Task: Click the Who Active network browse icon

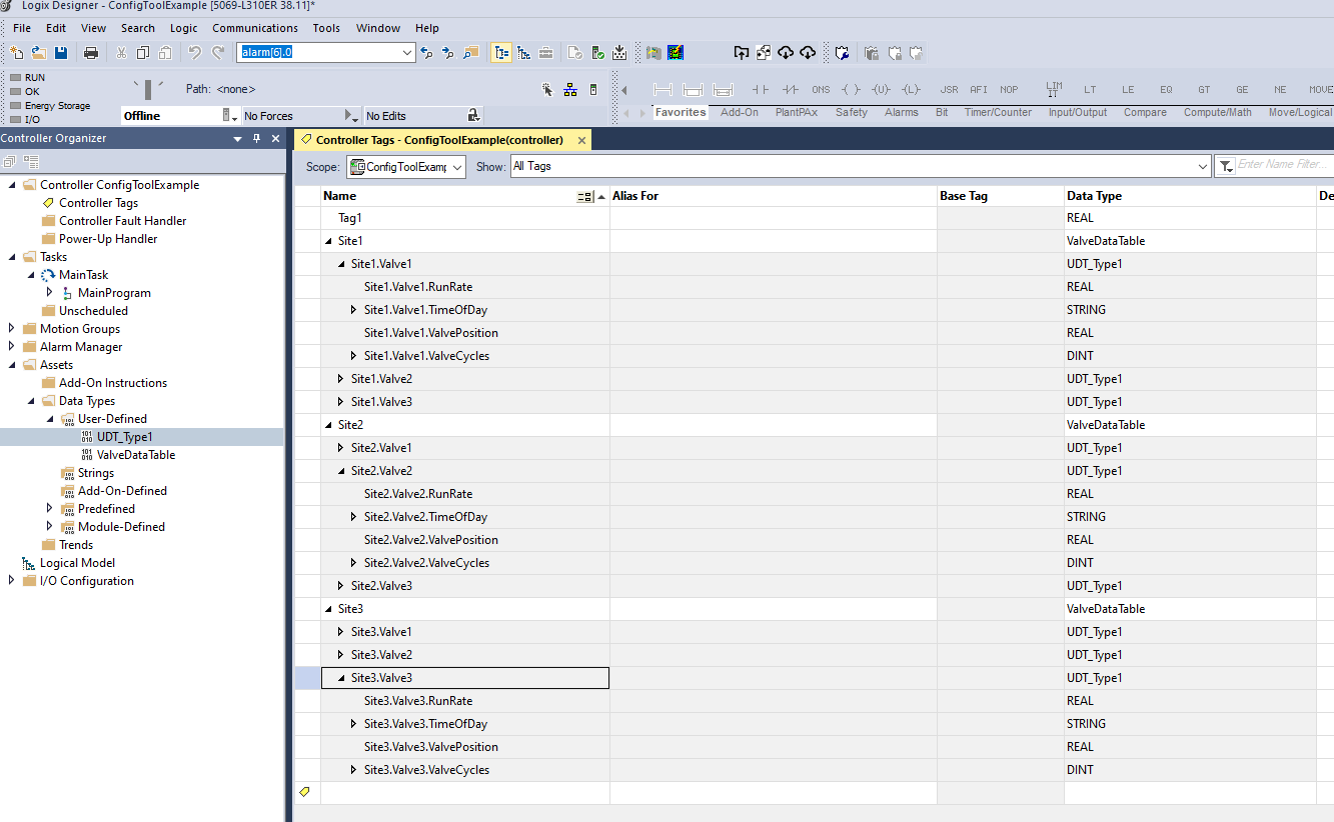Action: point(570,90)
